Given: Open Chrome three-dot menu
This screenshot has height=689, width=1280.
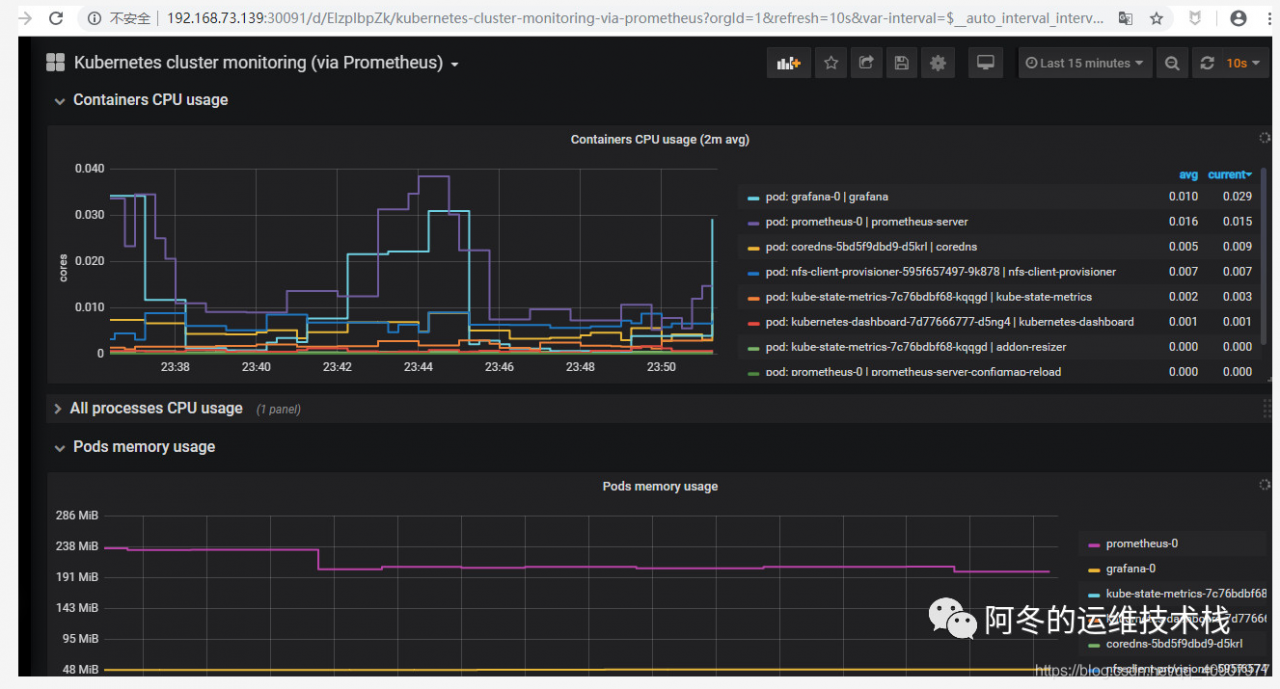Looking at the screenshot, I should pos(1270,18).
